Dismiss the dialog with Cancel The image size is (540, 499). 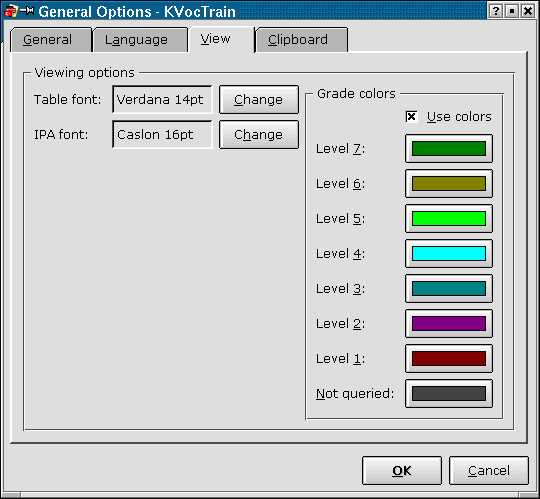(x=489, y=470)
